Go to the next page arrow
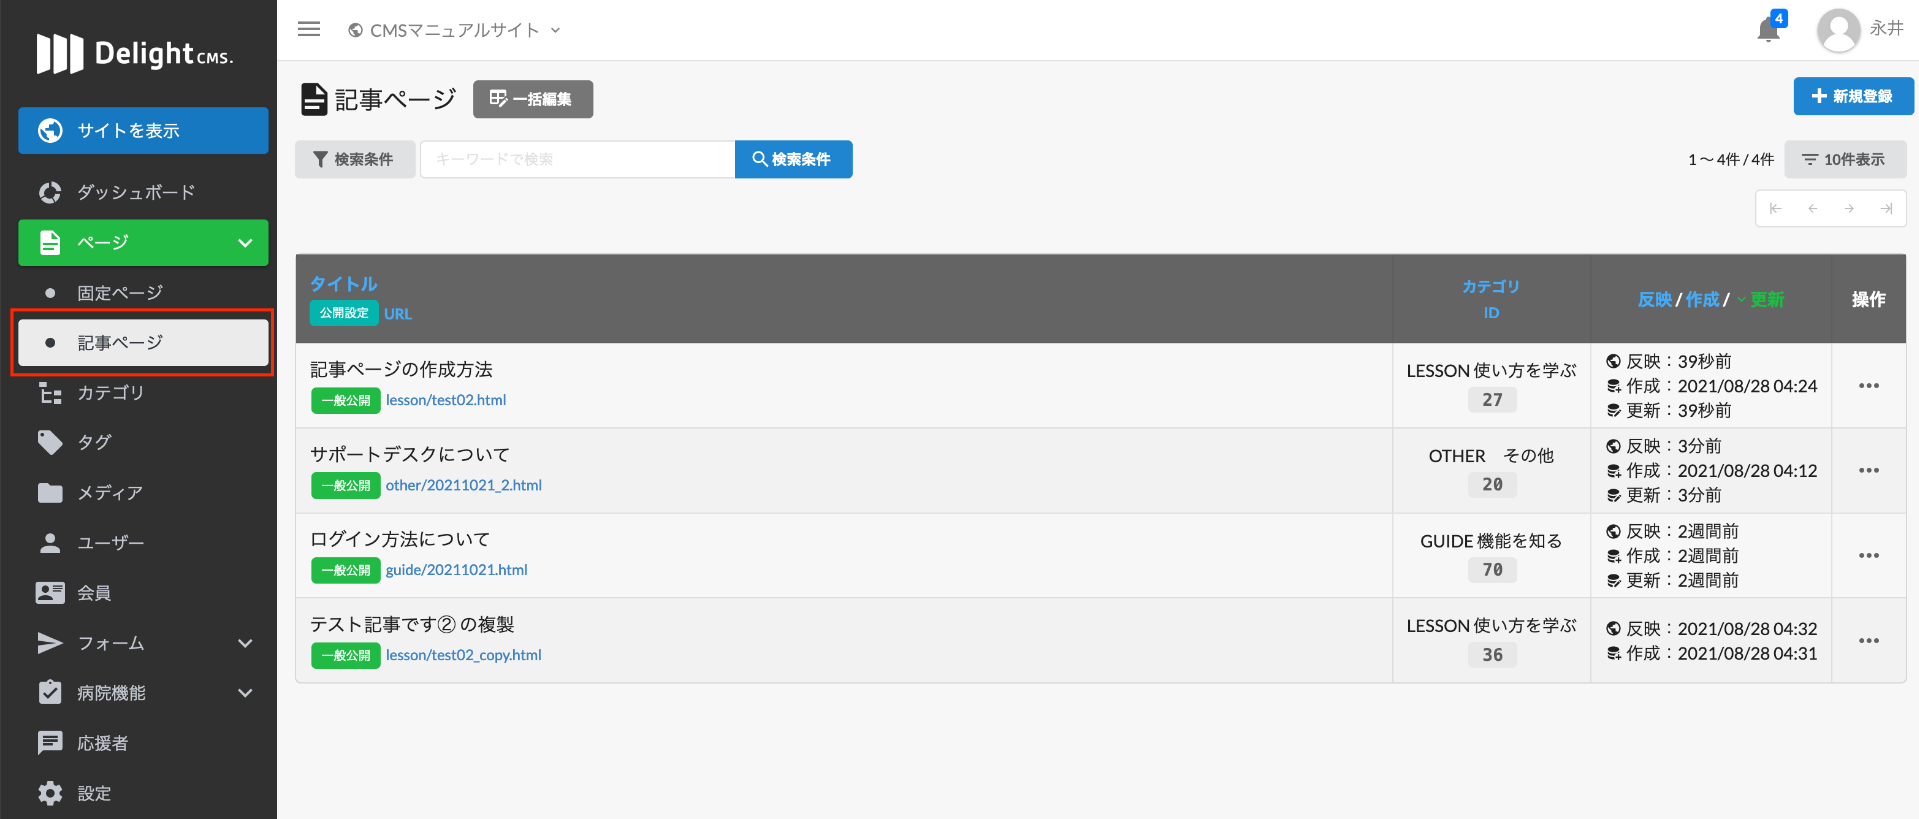The width and height of the screenshot is (1919, 819). [x=1849, y=209]
